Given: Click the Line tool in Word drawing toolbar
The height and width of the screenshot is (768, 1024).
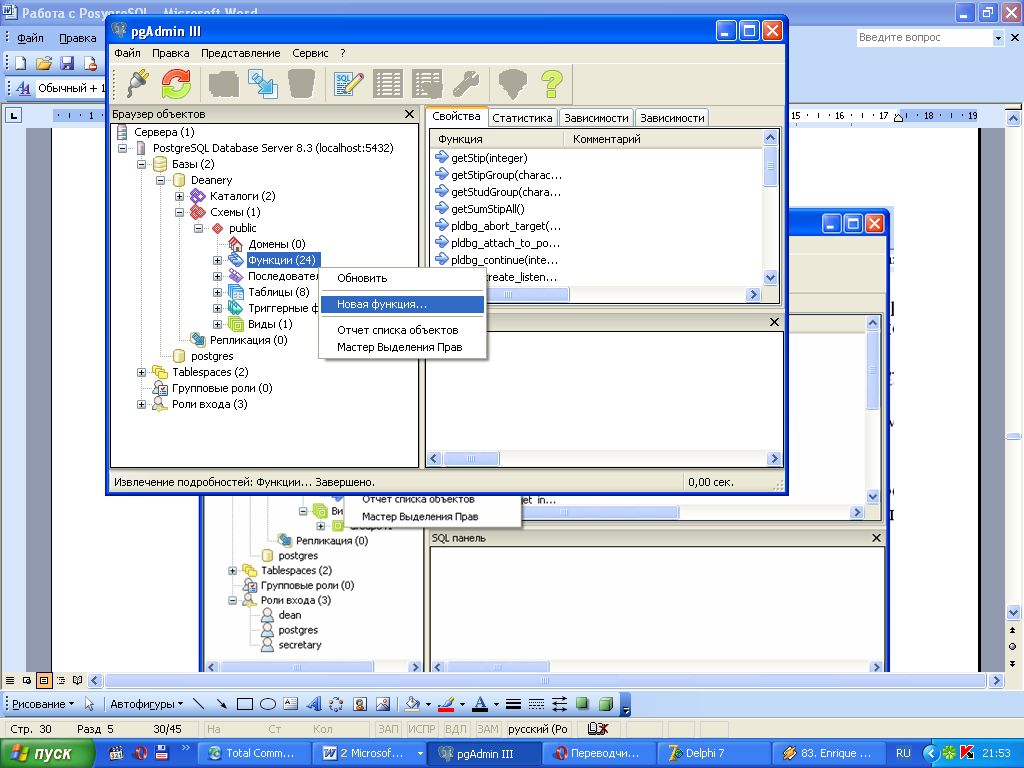Looking at the screenshot, I should 199,704.
